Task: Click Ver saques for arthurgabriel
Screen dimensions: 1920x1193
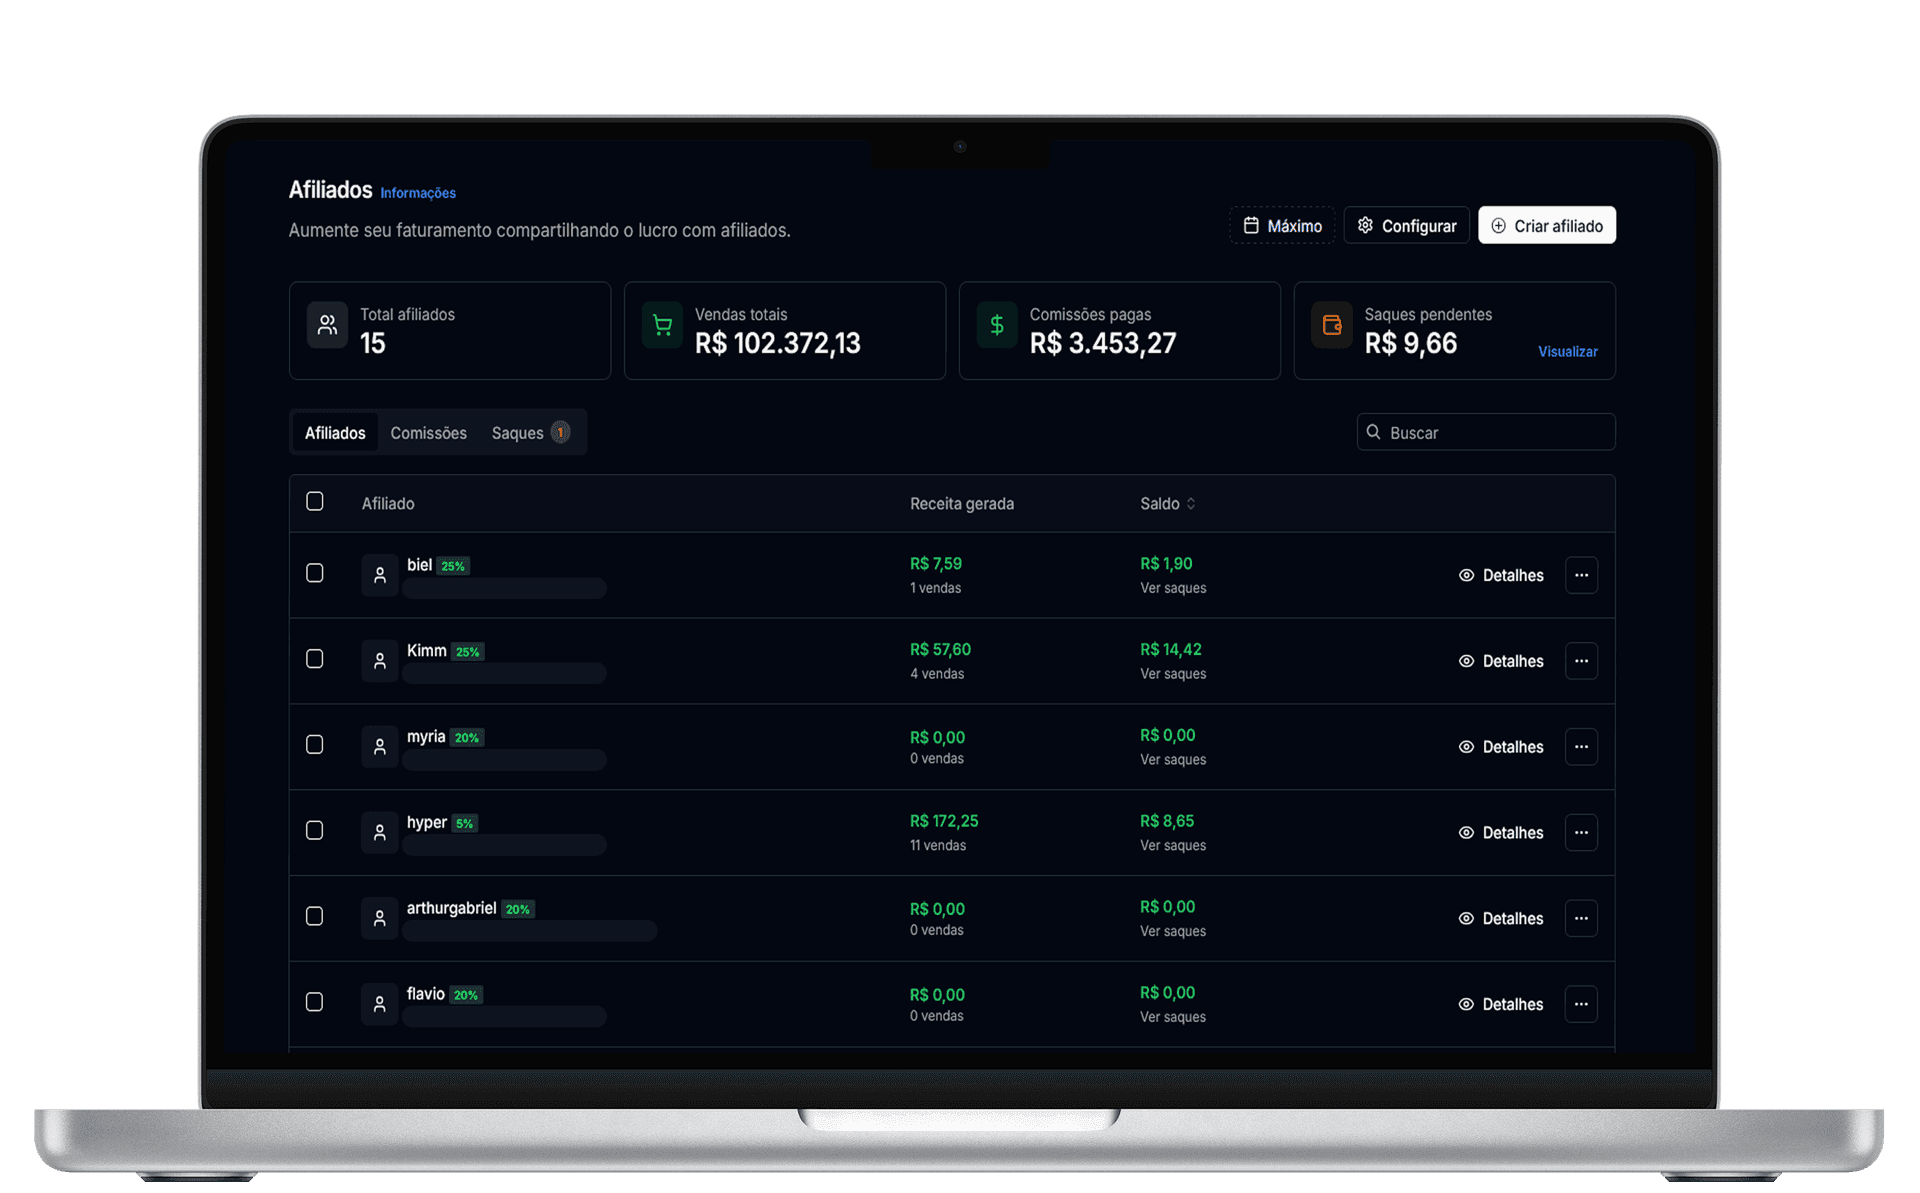Action: [1173, 931]
